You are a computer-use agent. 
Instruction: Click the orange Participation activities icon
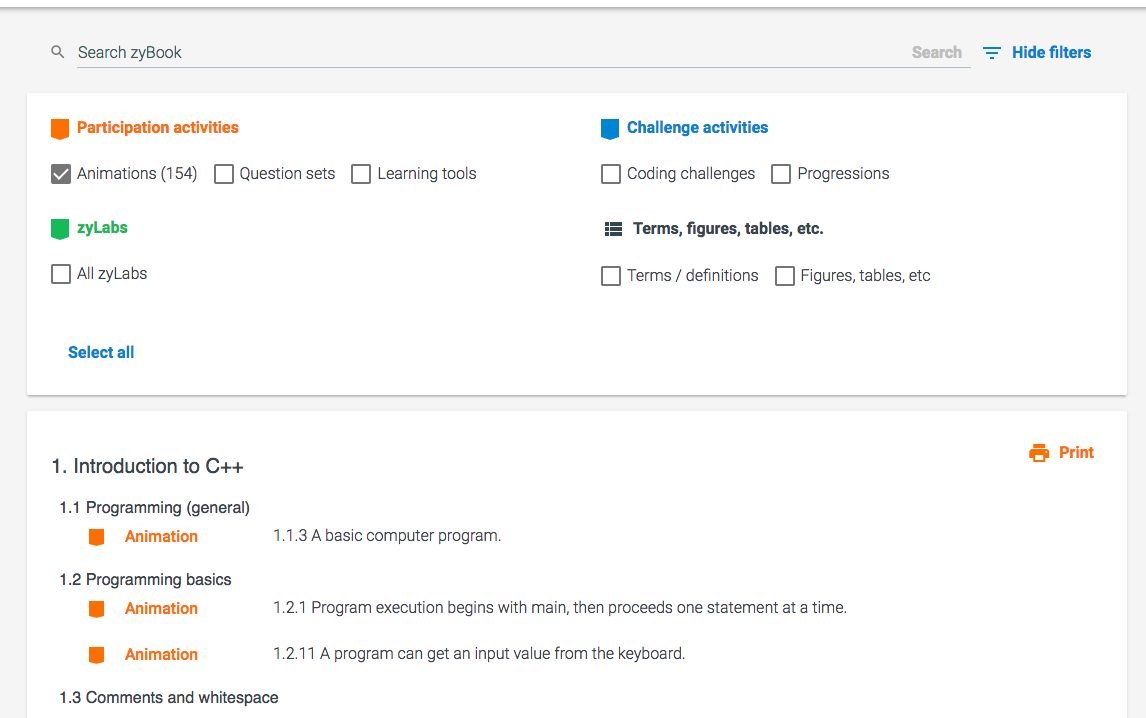tap(60, 129)
